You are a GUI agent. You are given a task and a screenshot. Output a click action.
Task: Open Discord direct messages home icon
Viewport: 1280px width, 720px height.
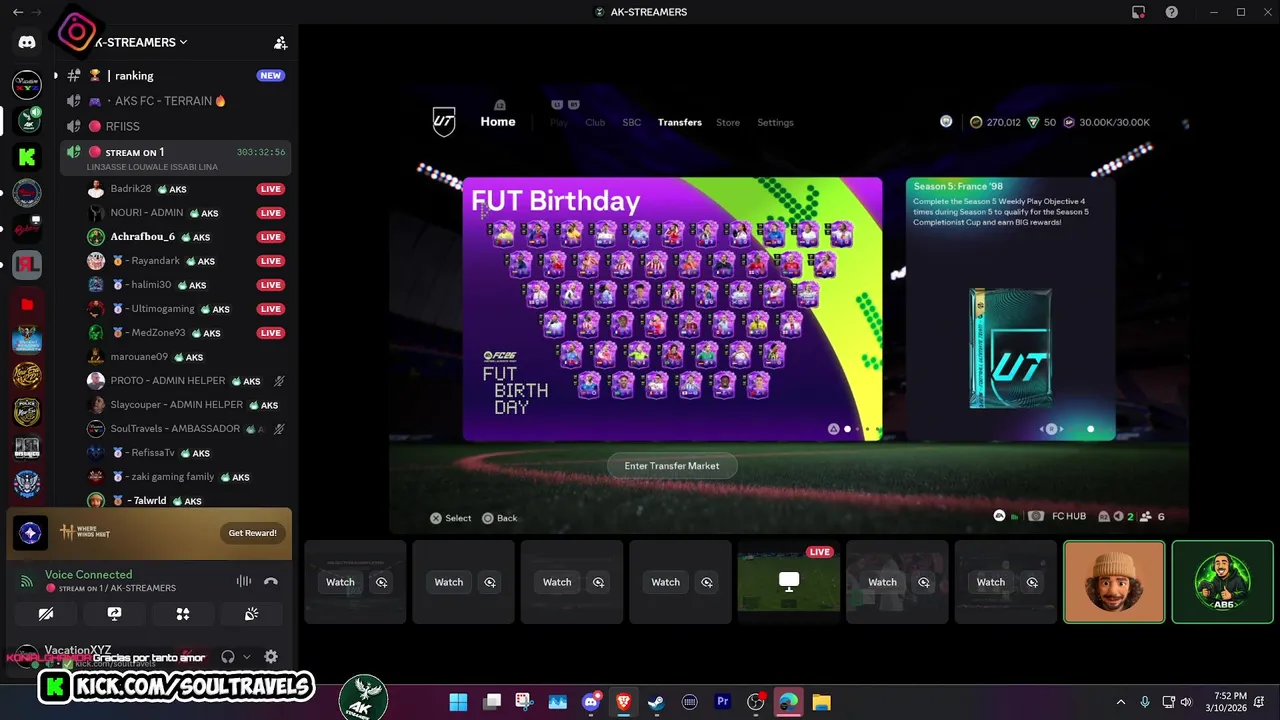[x=27, y=42]
